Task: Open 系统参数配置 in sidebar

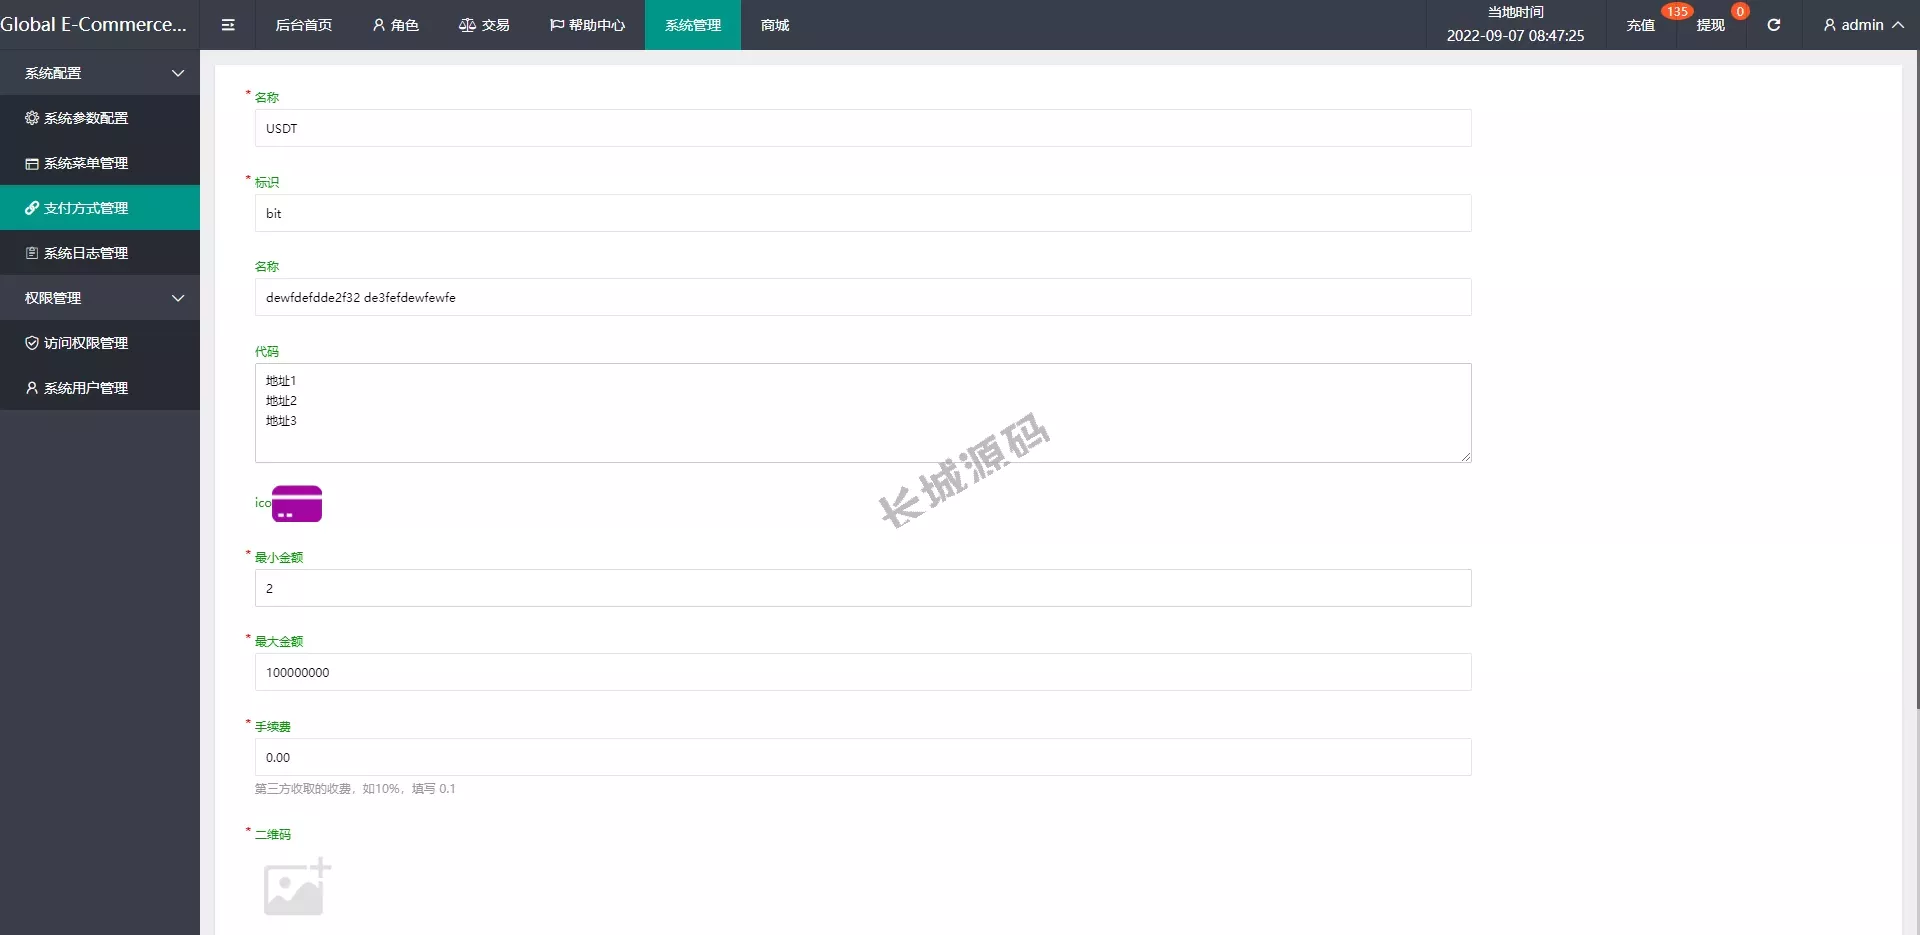Action: (100, 118)
